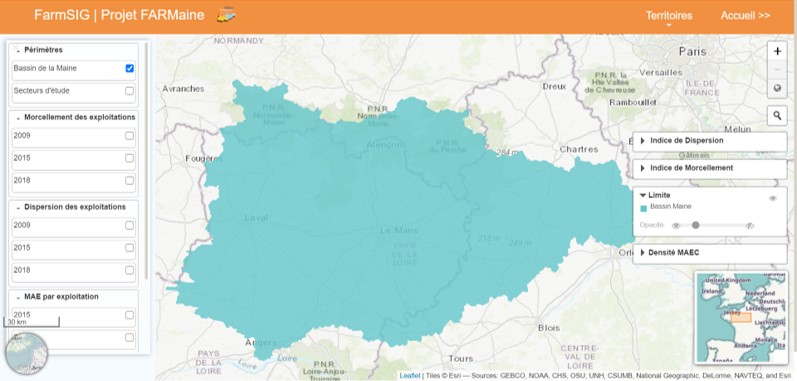This screenshot has height=381, width=797.
Task: Uncheck Bassin de la Maine checkbox
Action: (130, 68)
